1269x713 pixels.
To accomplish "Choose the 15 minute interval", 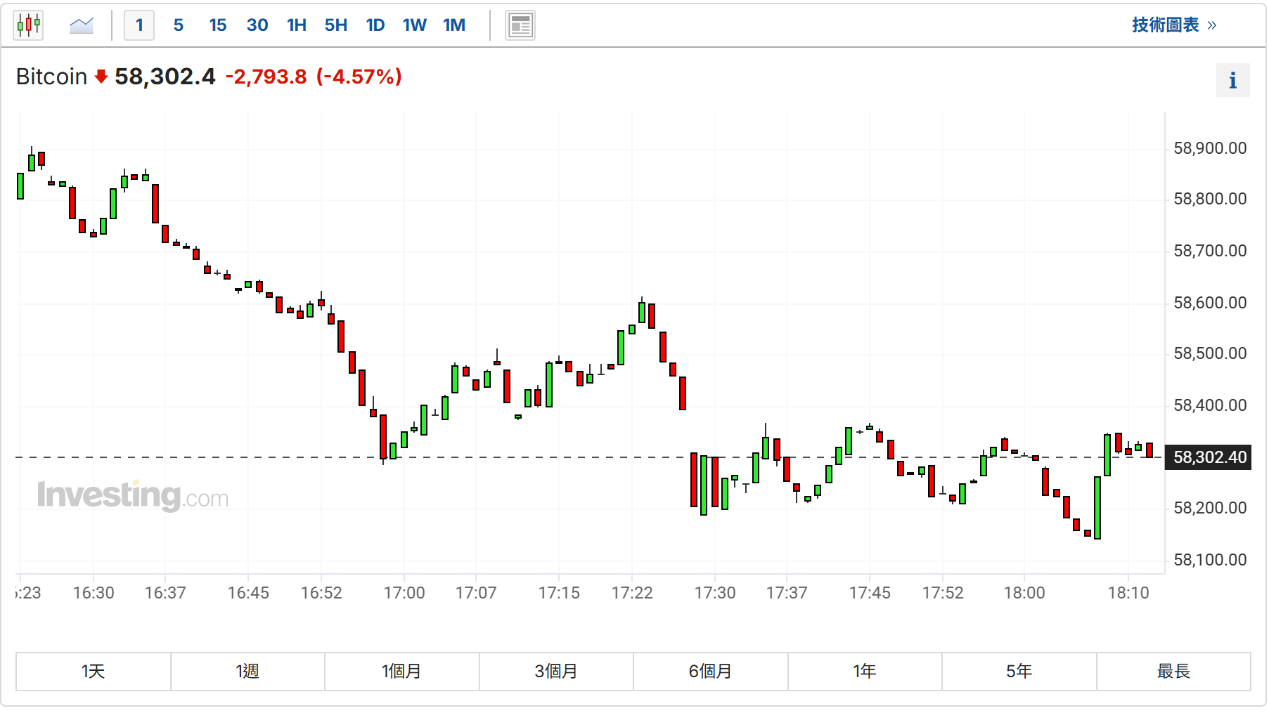I will click(x=217, y=25).
